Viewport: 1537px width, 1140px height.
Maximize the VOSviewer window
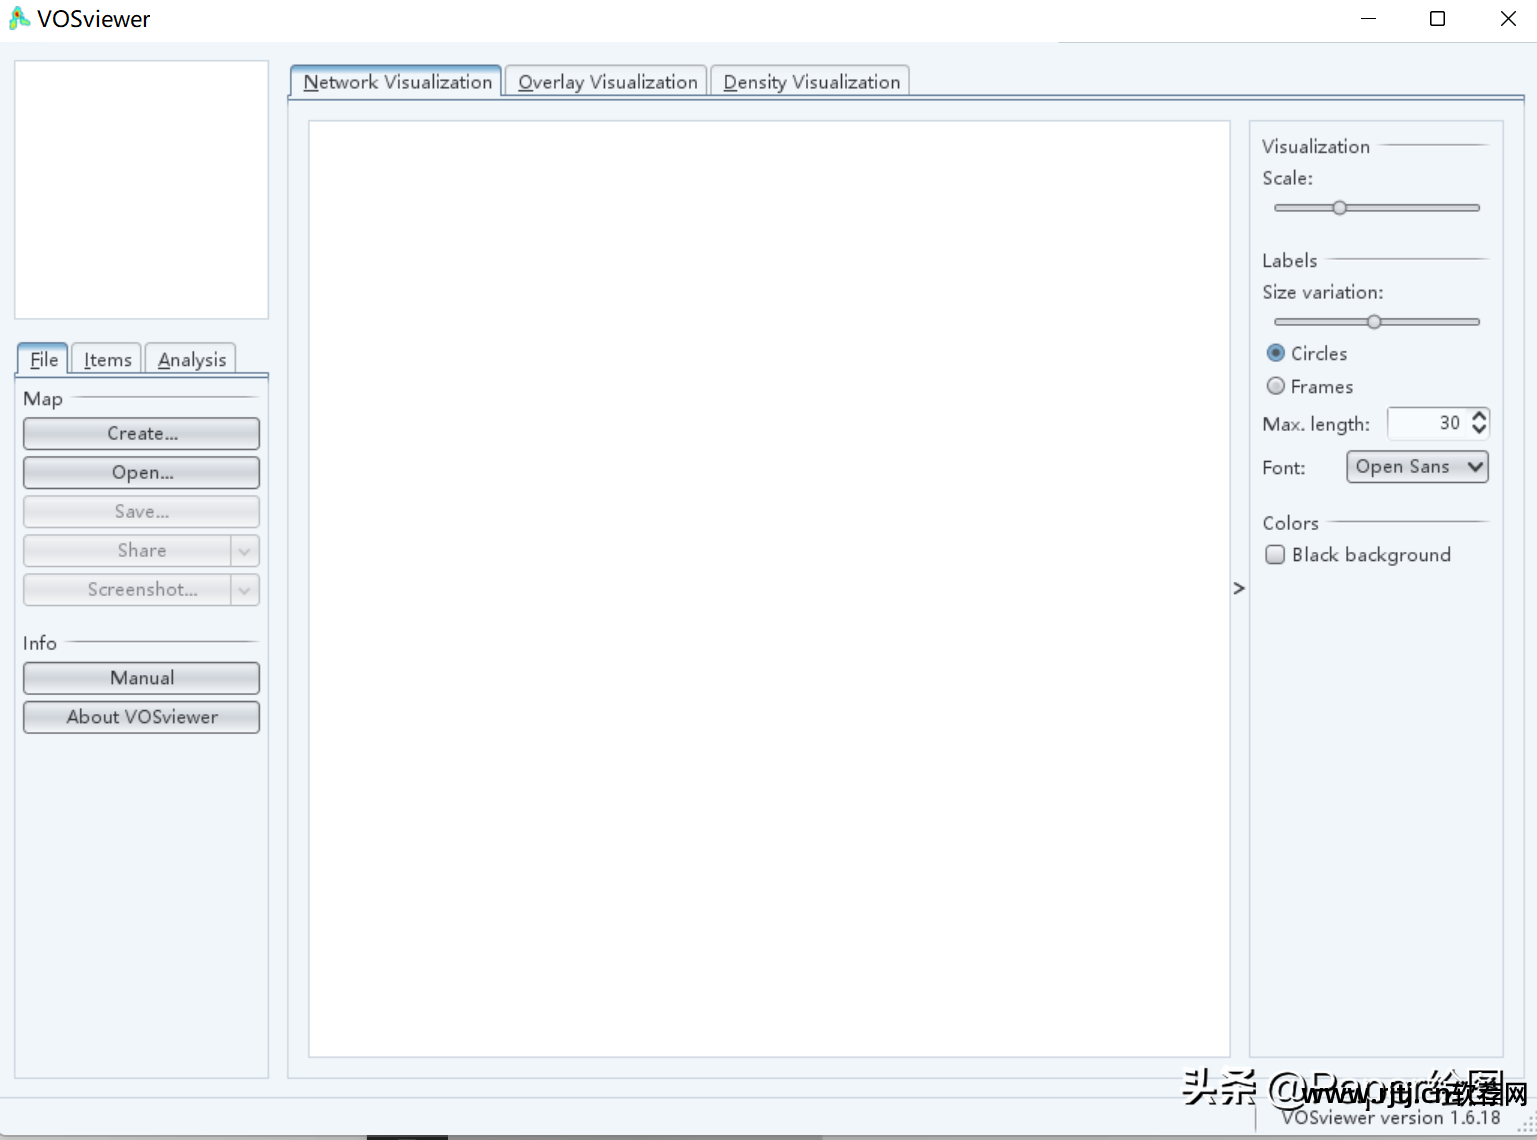click(1437, 19)
